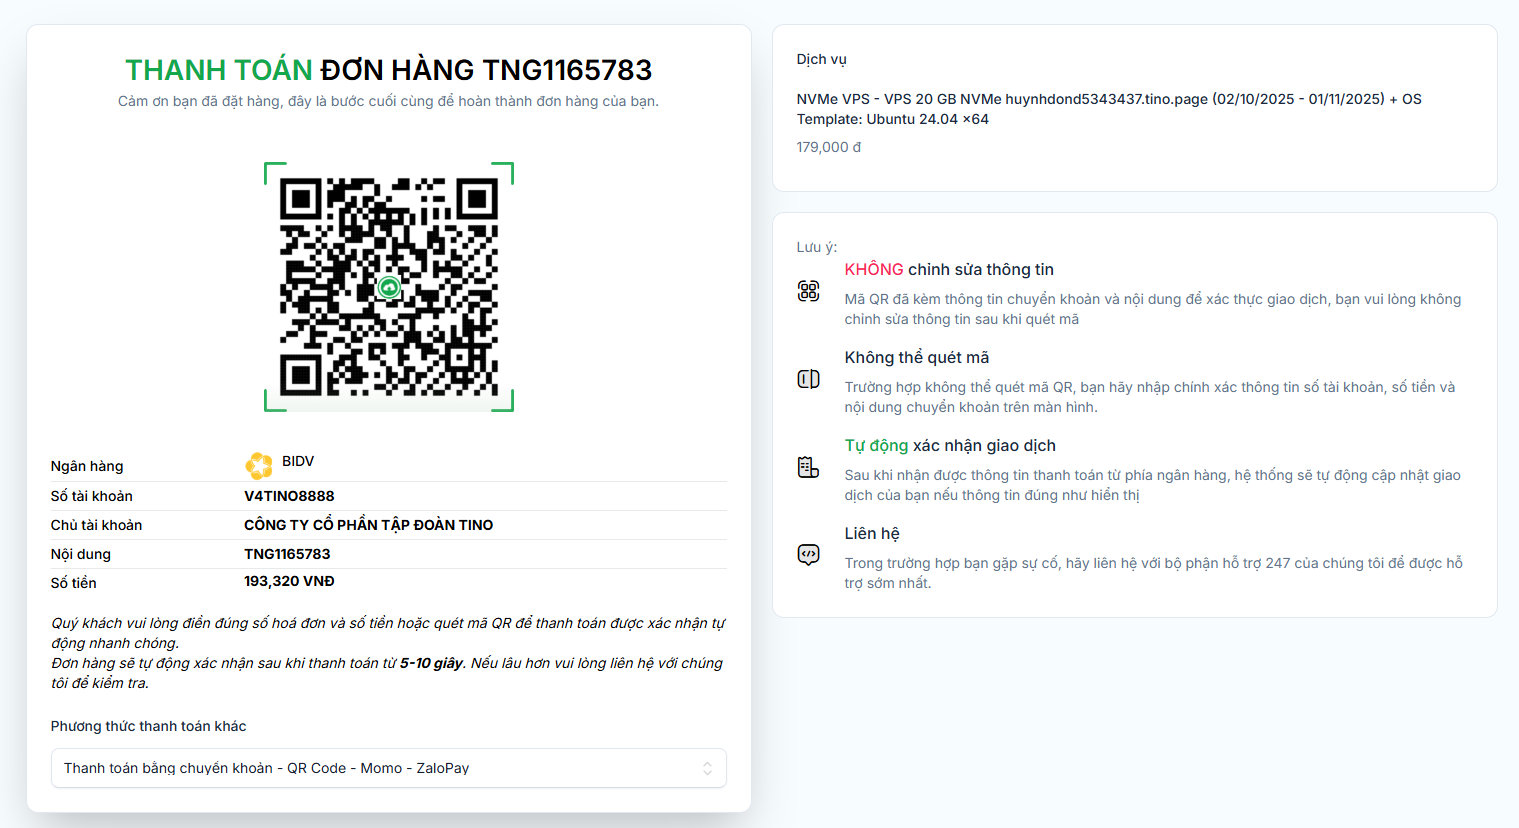Click the KHÔNG chỉnh sửa thông tin heading
The height and width of the screenshot is (828, 1519).
[949, 269]
